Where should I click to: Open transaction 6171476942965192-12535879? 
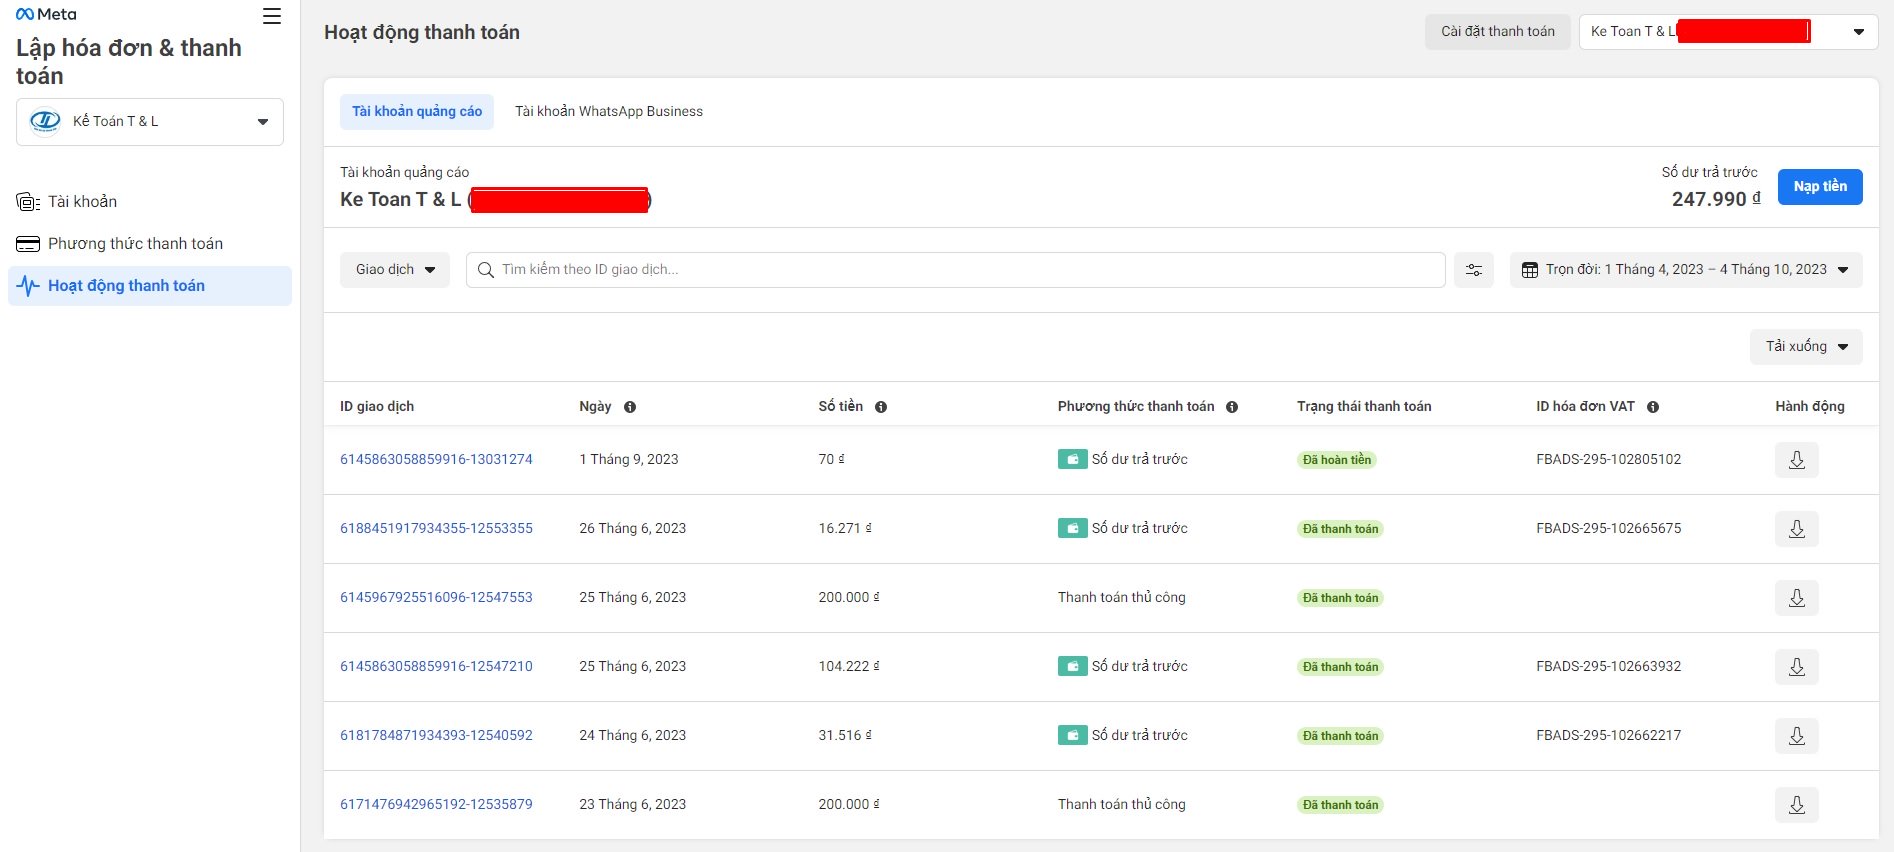[x=436, y=805]
